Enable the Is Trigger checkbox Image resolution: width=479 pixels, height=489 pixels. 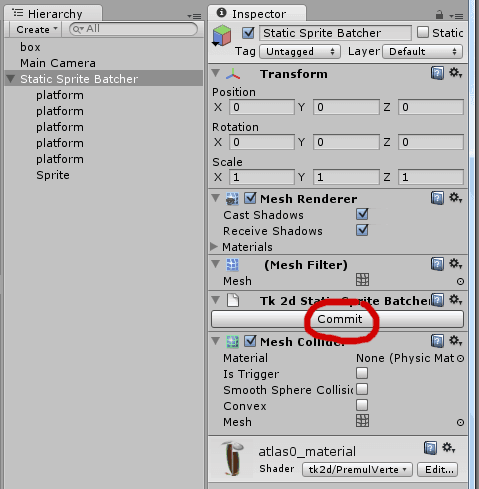362,373
